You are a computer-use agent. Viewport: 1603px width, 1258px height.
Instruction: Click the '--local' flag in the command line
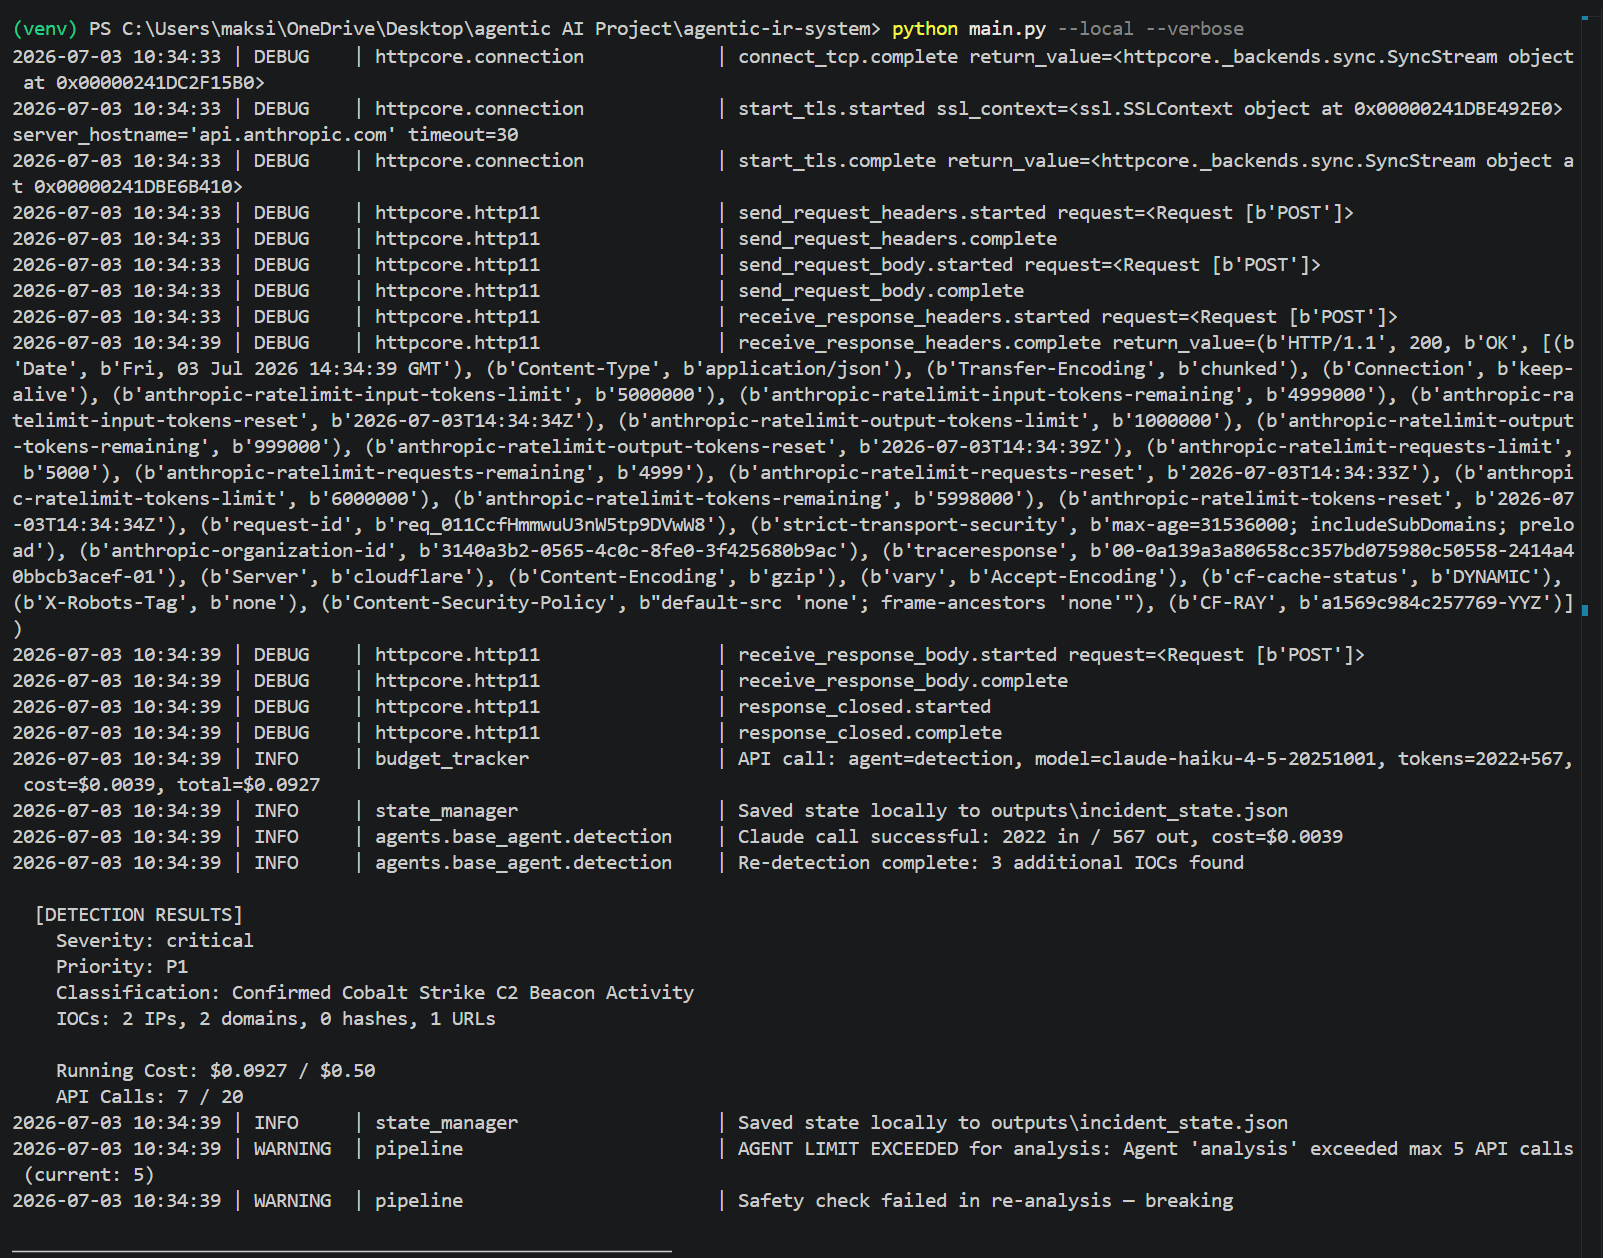pyautogui.click(x=1096, y=29)
